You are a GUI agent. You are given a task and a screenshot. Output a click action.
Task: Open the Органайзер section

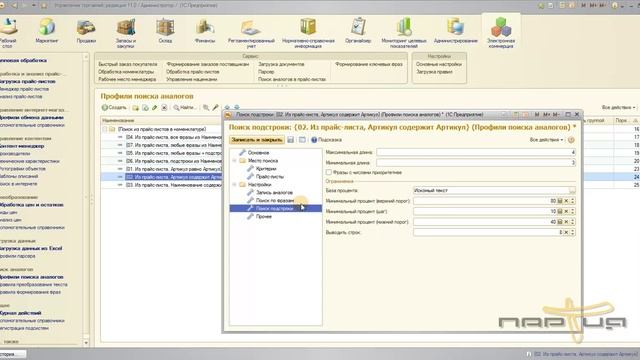point(358,31)
